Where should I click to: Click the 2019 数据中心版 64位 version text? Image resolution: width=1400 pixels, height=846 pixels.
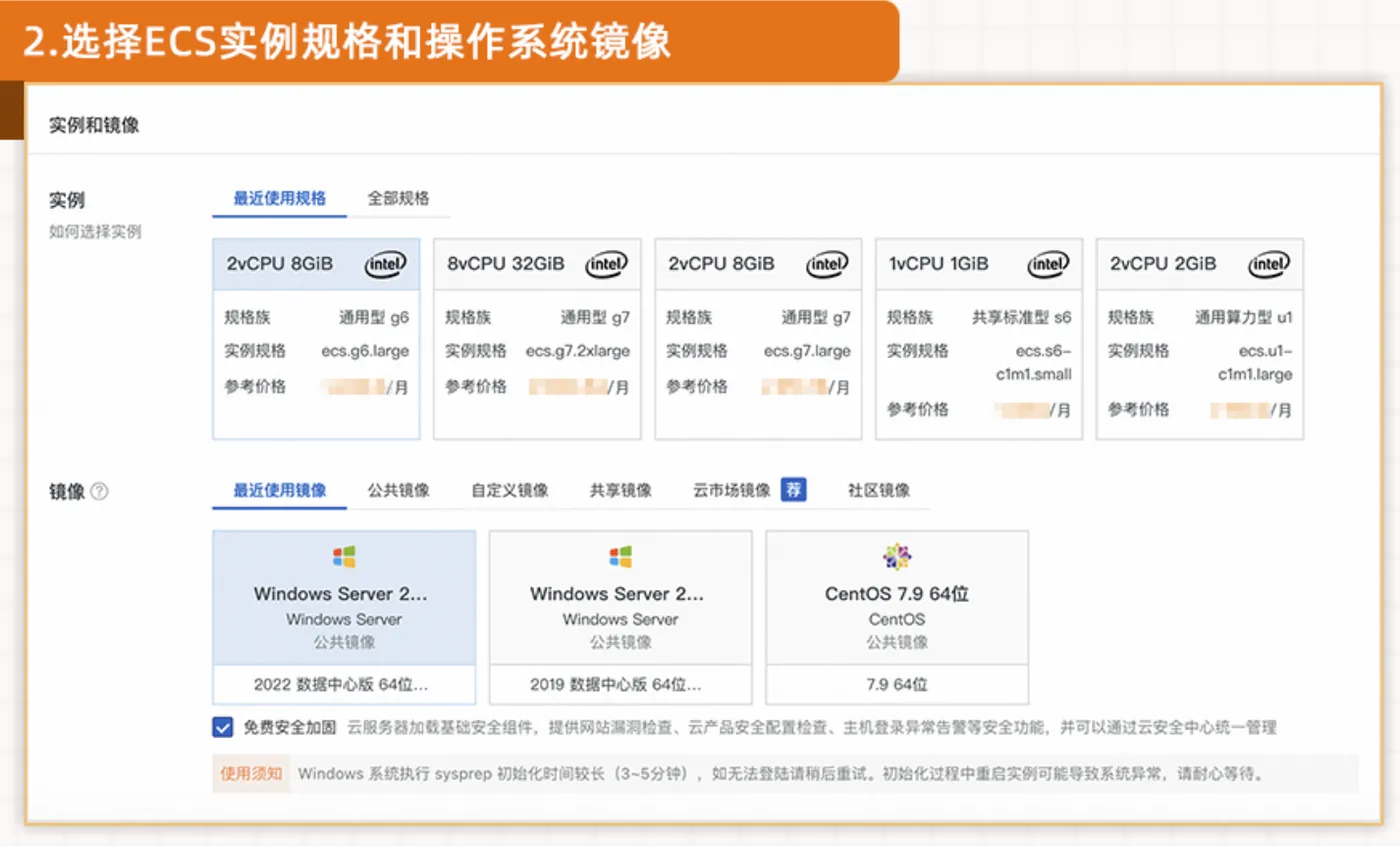pos(617,686)
